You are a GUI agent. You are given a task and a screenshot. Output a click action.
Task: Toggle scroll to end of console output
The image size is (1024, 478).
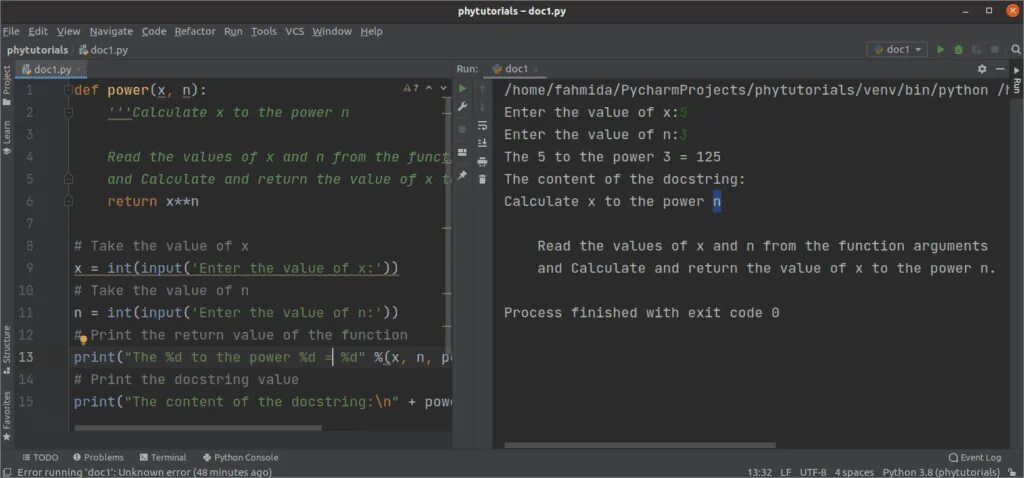483,143
